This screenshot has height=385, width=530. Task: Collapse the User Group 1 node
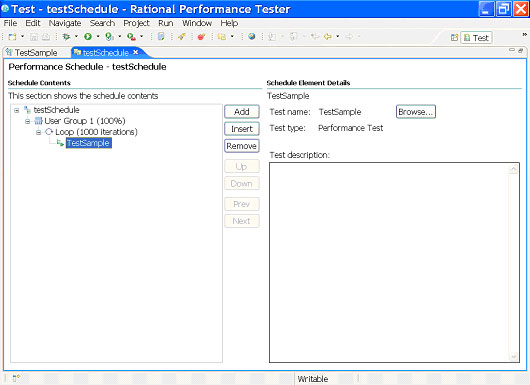click(x=27, y=121)
